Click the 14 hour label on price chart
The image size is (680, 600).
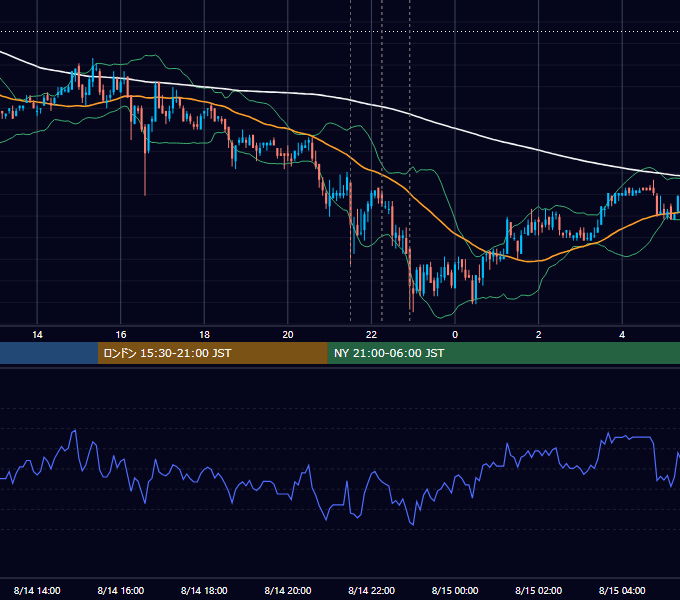pos(37,335)
